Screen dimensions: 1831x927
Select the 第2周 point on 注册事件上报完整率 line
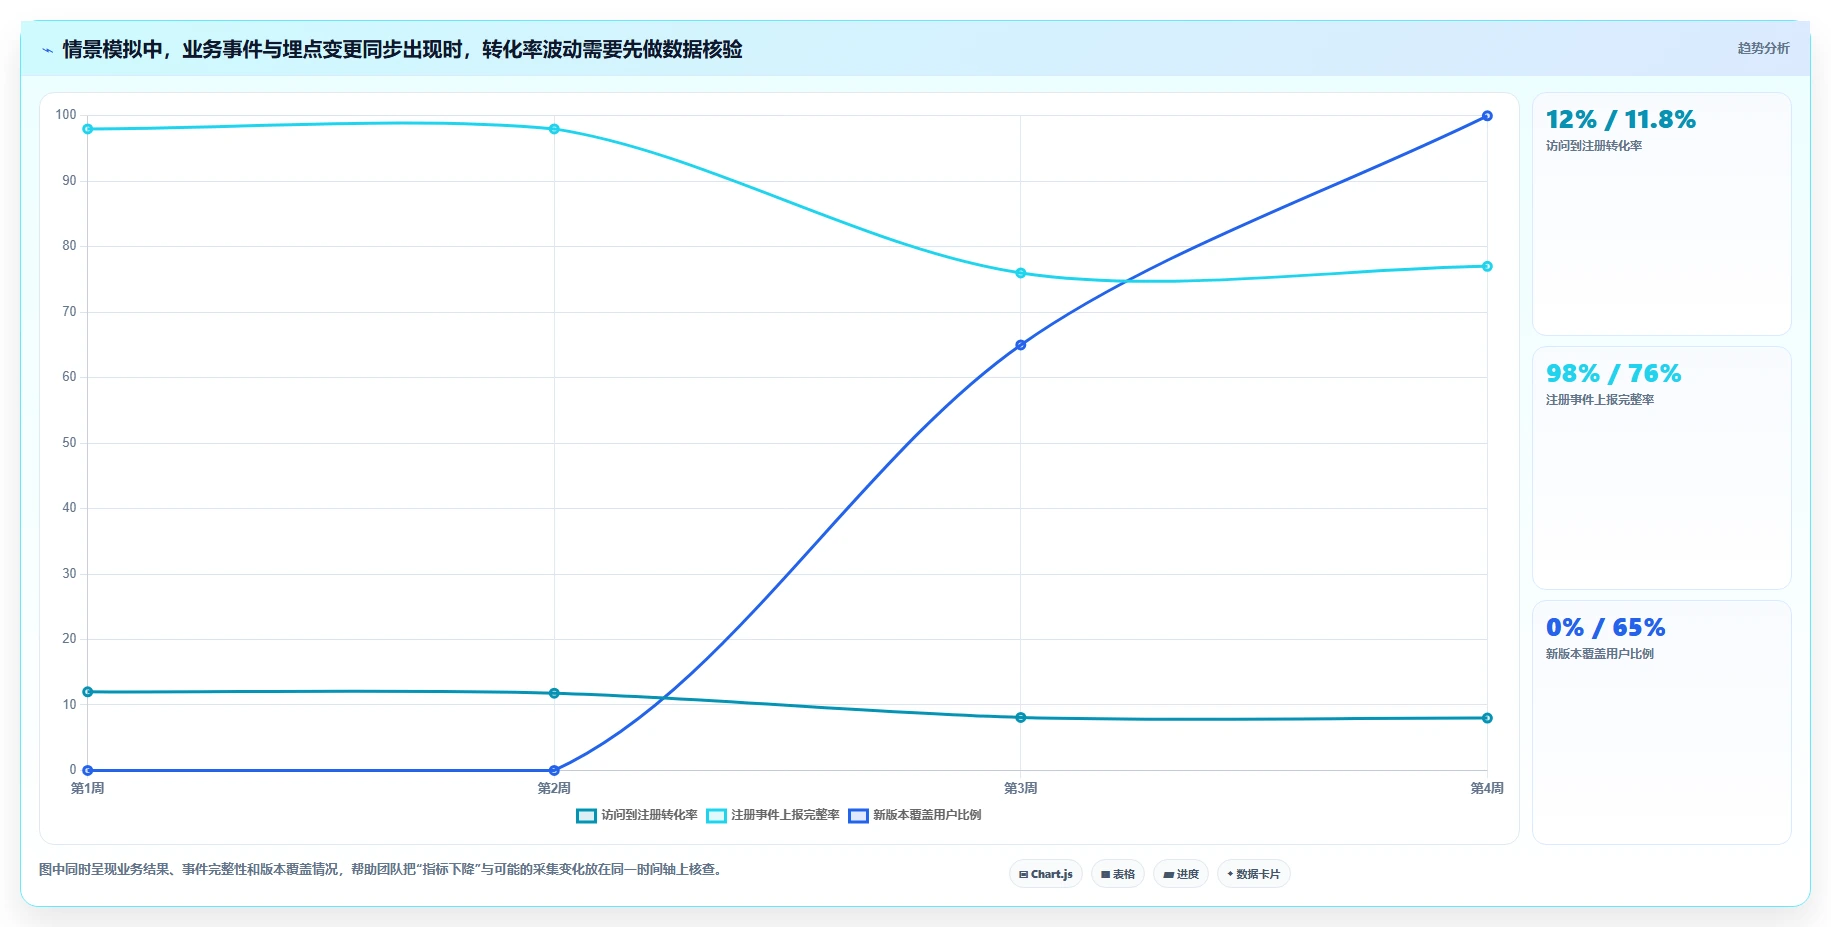click(x=554, y=129)
